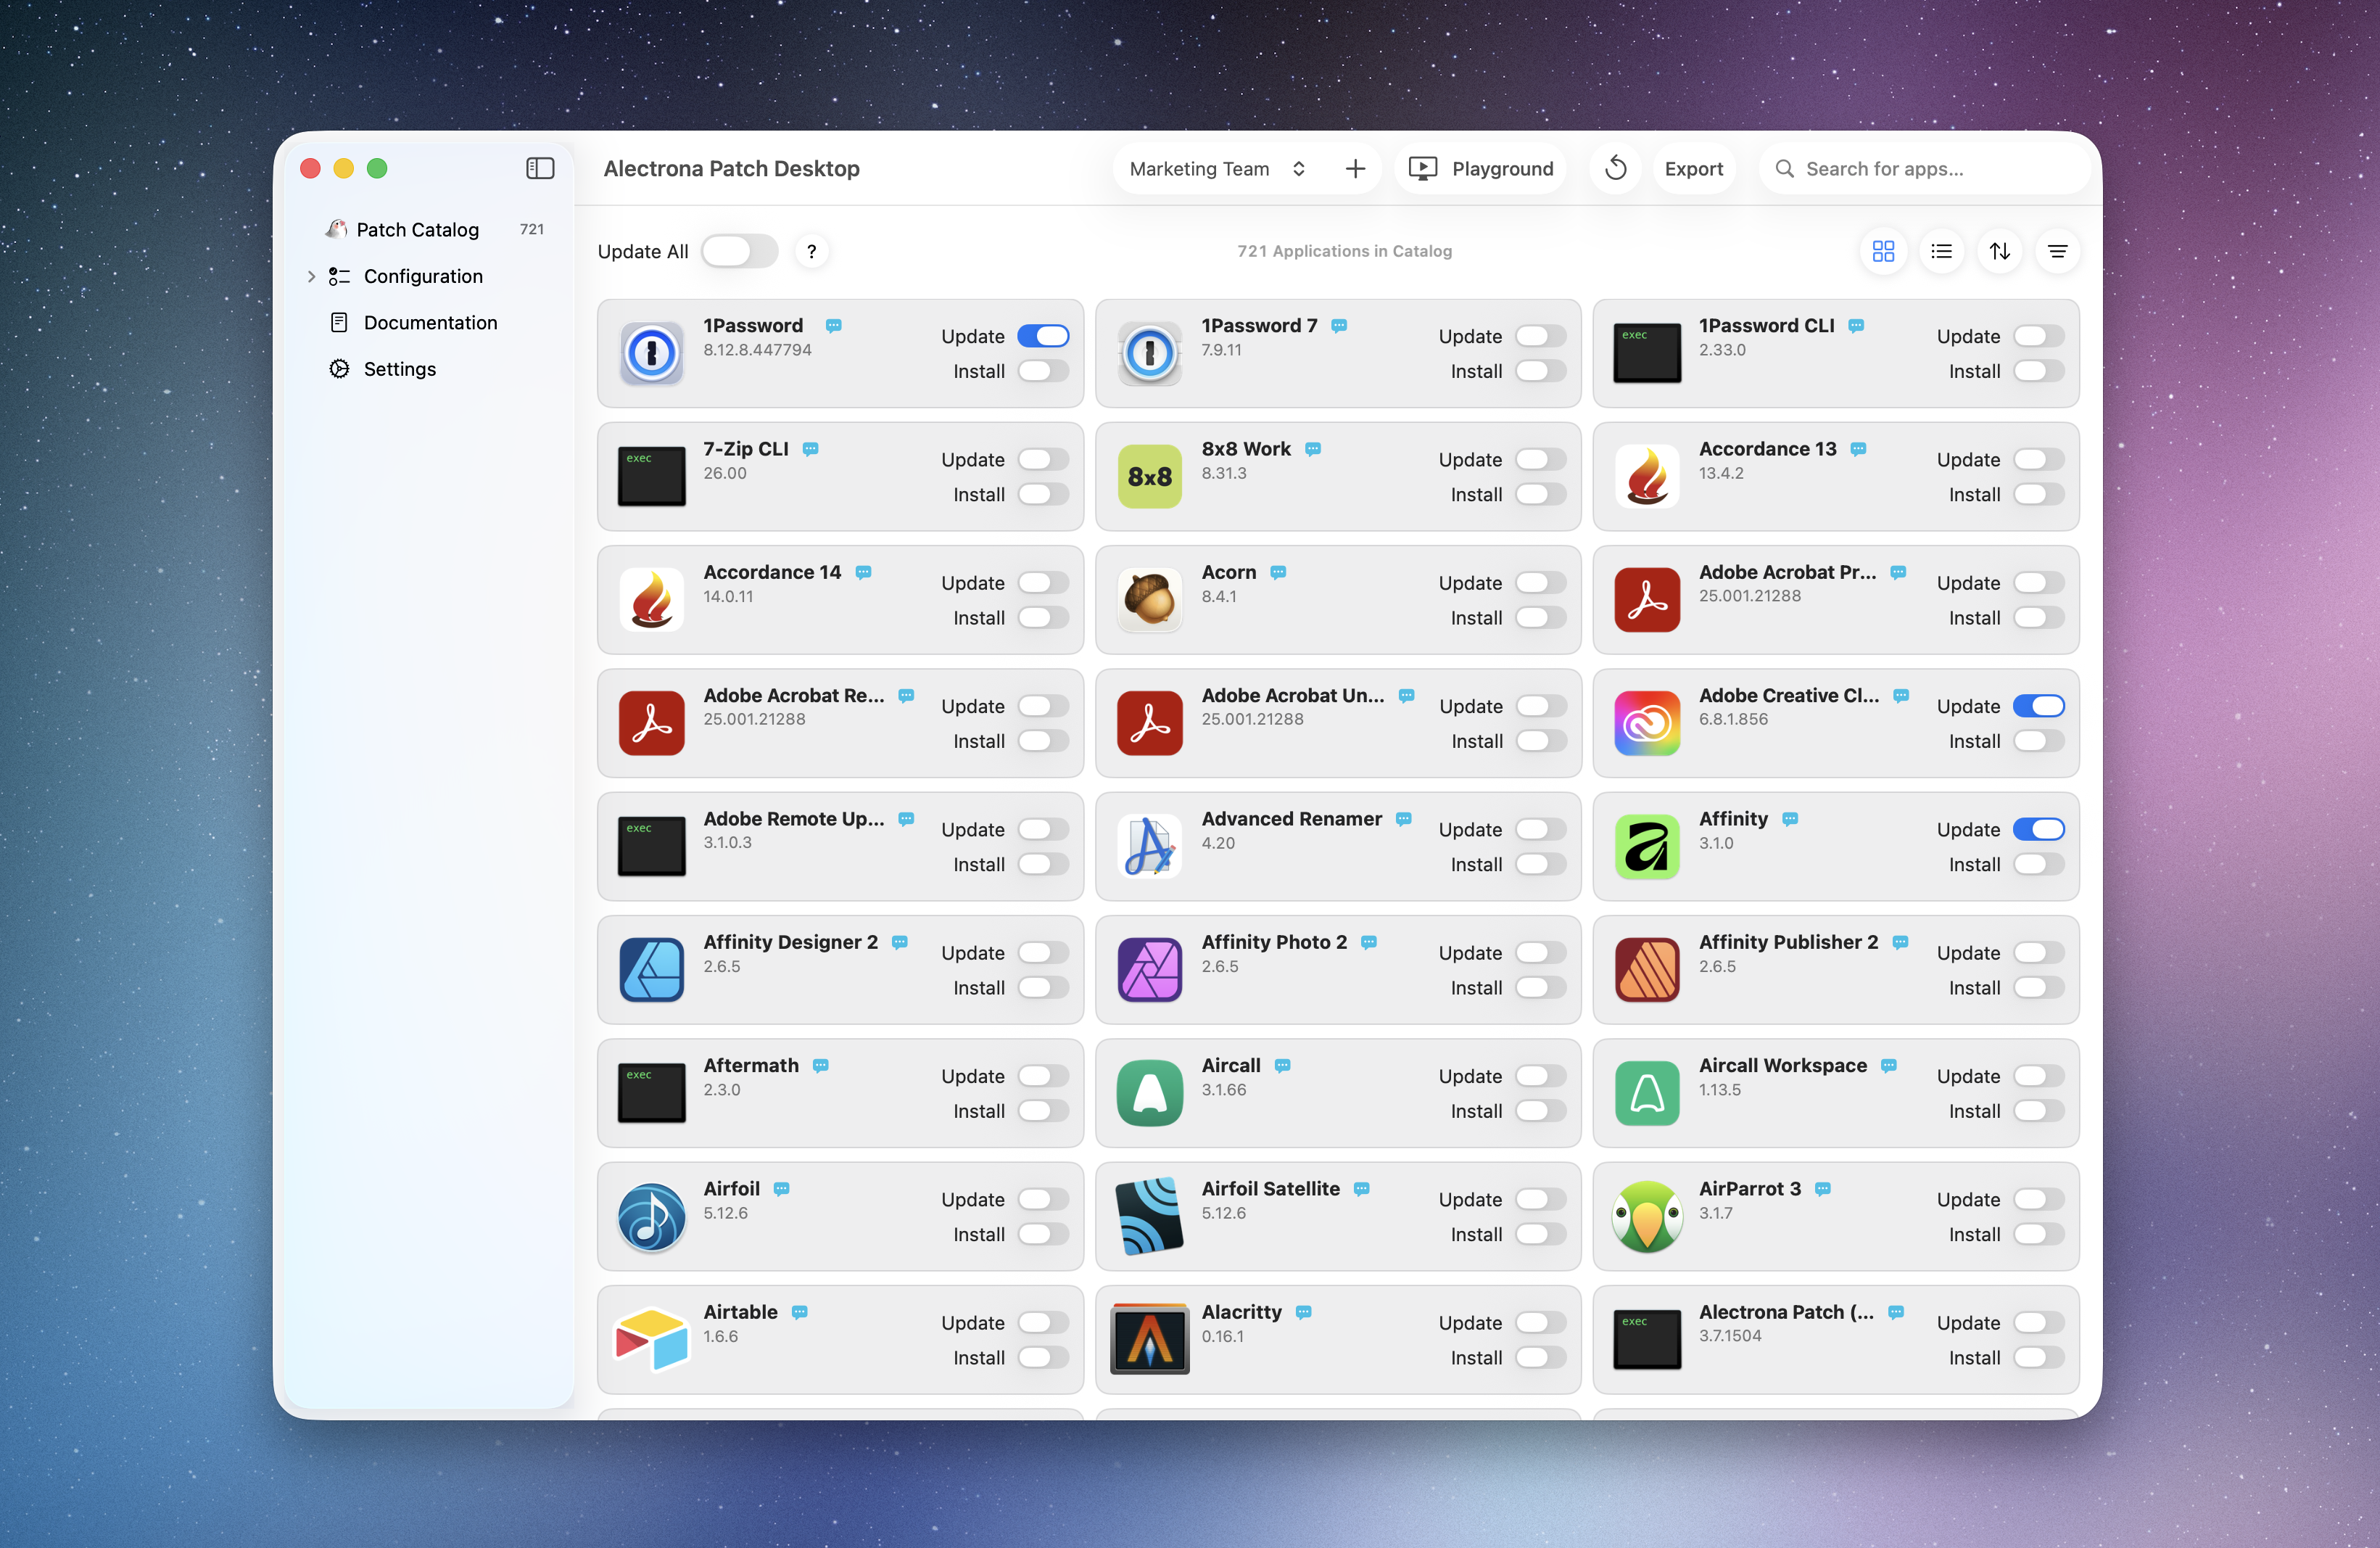The width and height of the screenshot is (2380, 1548).
Task: Select Configuration in the sidebar
Action: point(423,276)
